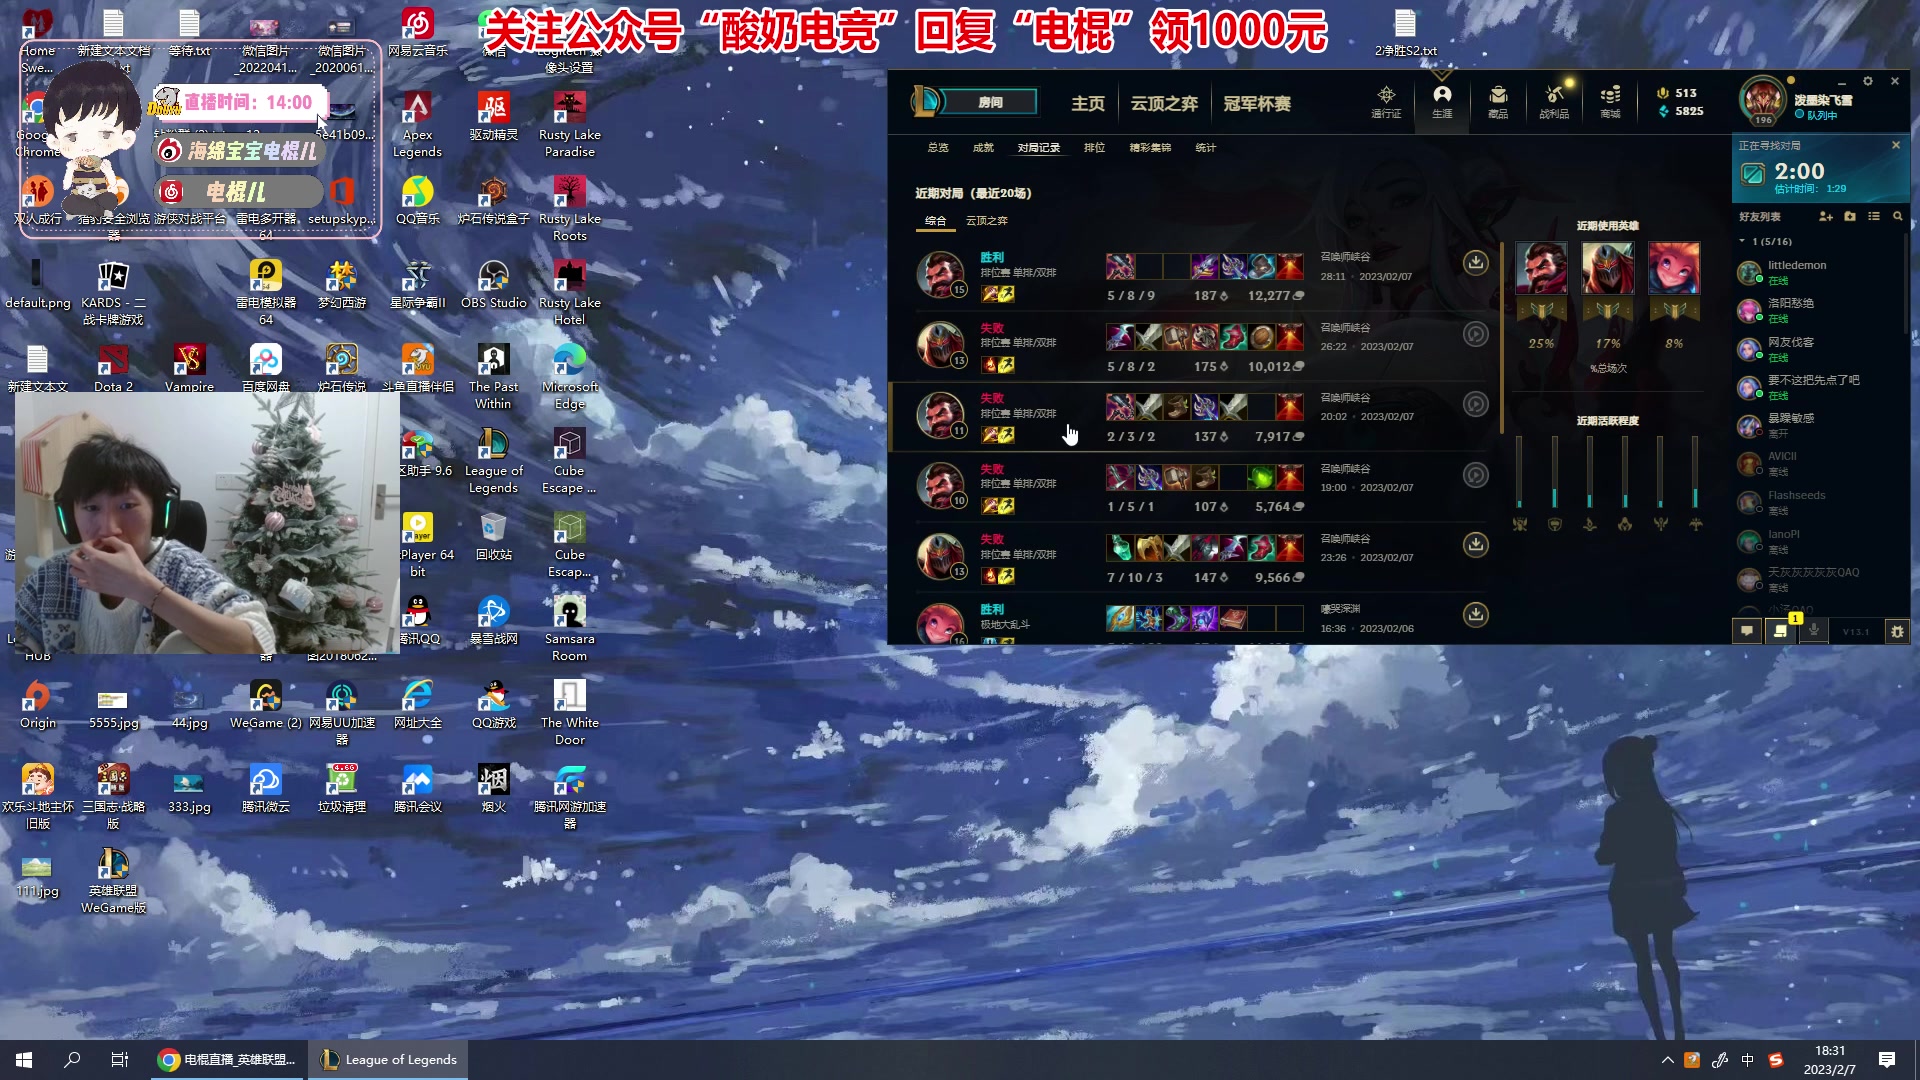Select the Zoe 8% recent champion portrait

tap(1673, 267)
